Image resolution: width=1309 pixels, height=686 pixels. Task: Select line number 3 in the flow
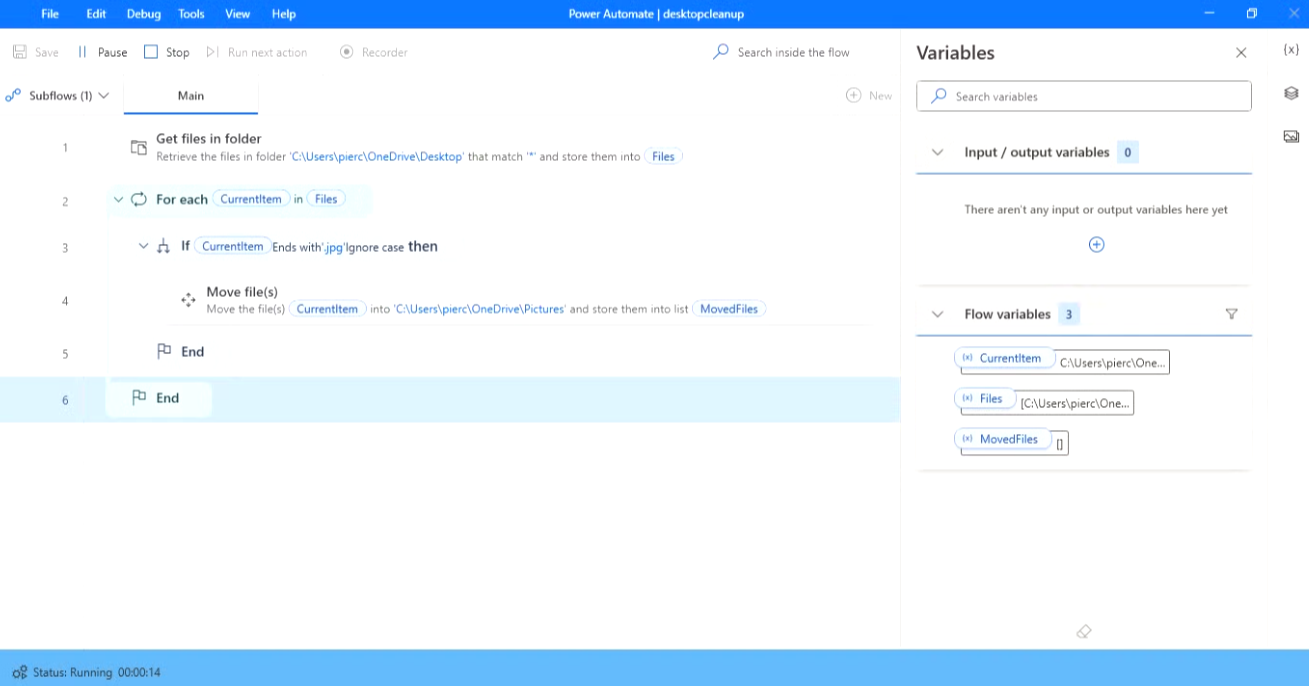(65, 248)
